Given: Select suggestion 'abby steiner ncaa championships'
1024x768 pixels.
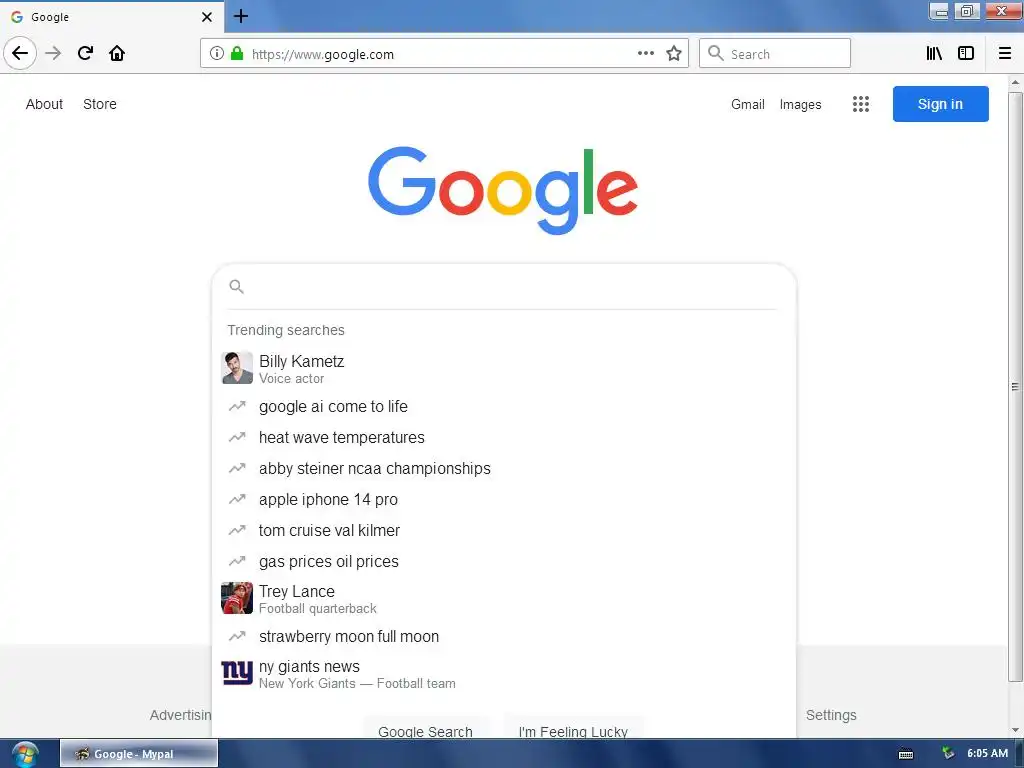Looking at the screenshot, I should pos(504,468).
